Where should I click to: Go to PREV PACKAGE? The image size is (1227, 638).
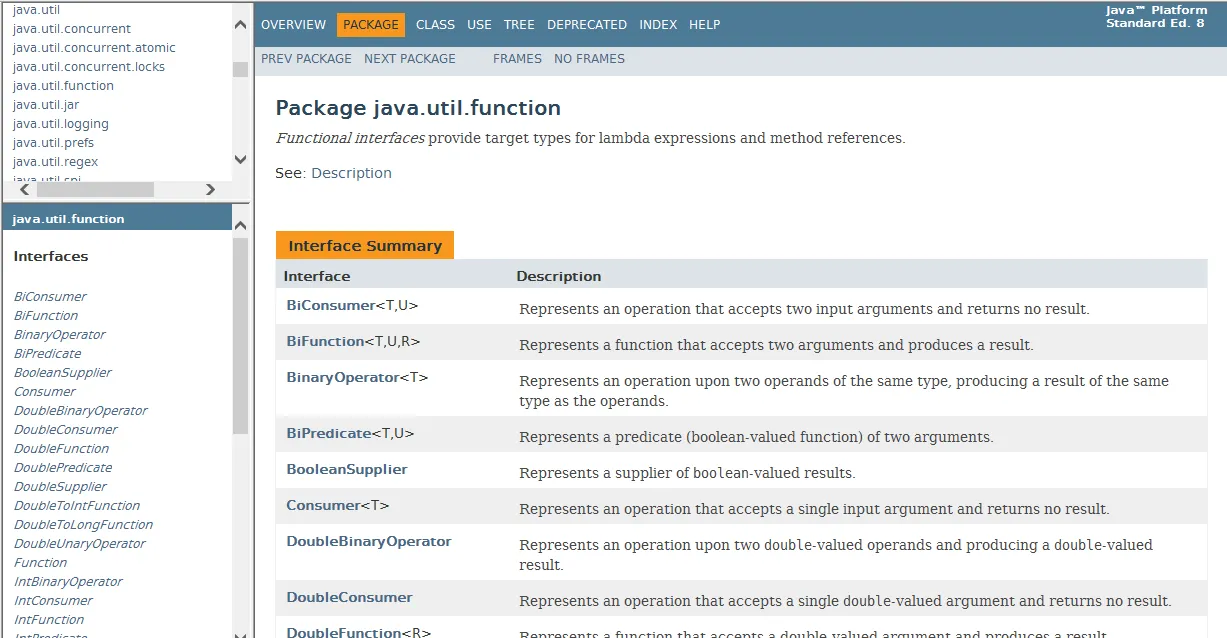[x=306, y=59]
